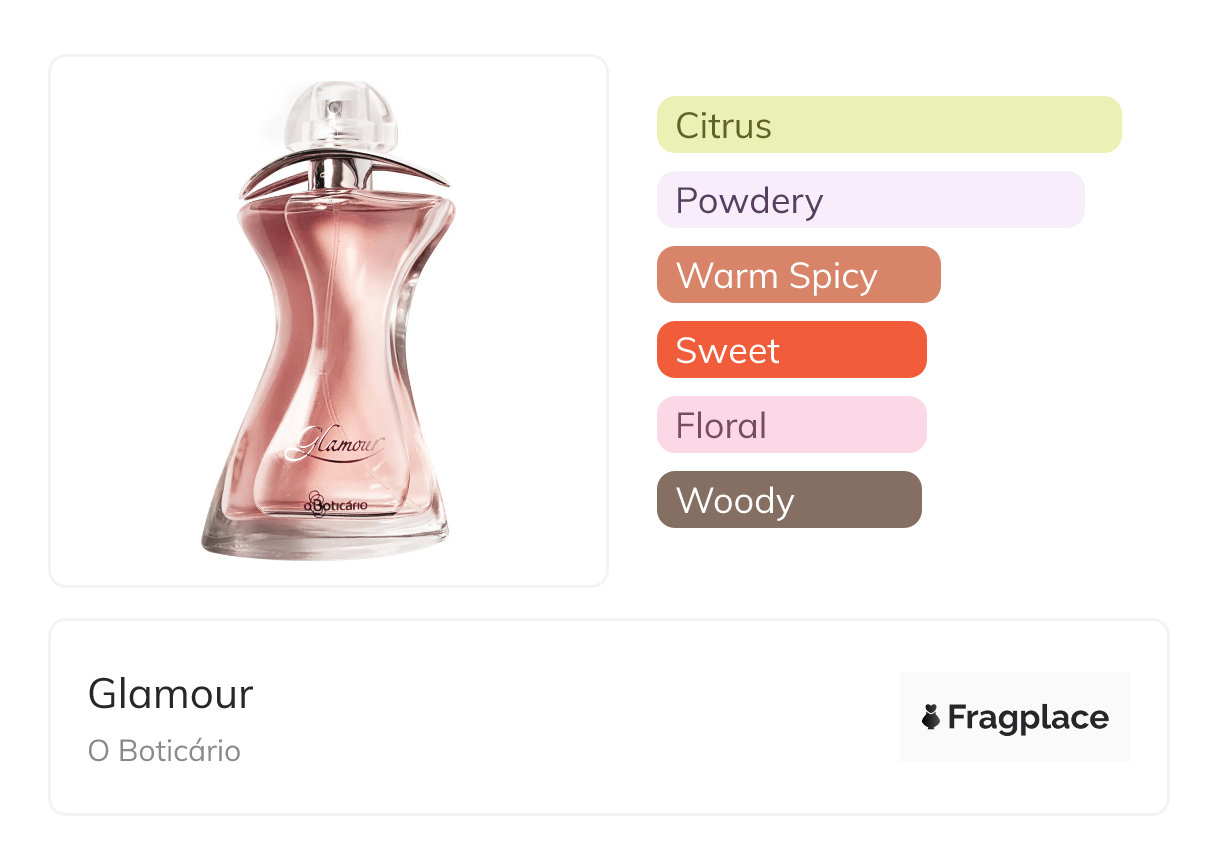Click the Fragplace perfume bottle logo icon
The image size is (1218, 864).
point(931,717)
